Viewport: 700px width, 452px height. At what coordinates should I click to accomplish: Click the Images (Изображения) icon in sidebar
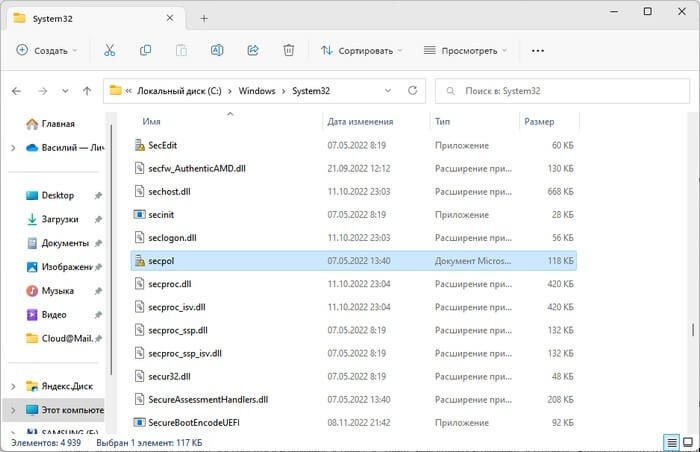(x=32, y=267)
